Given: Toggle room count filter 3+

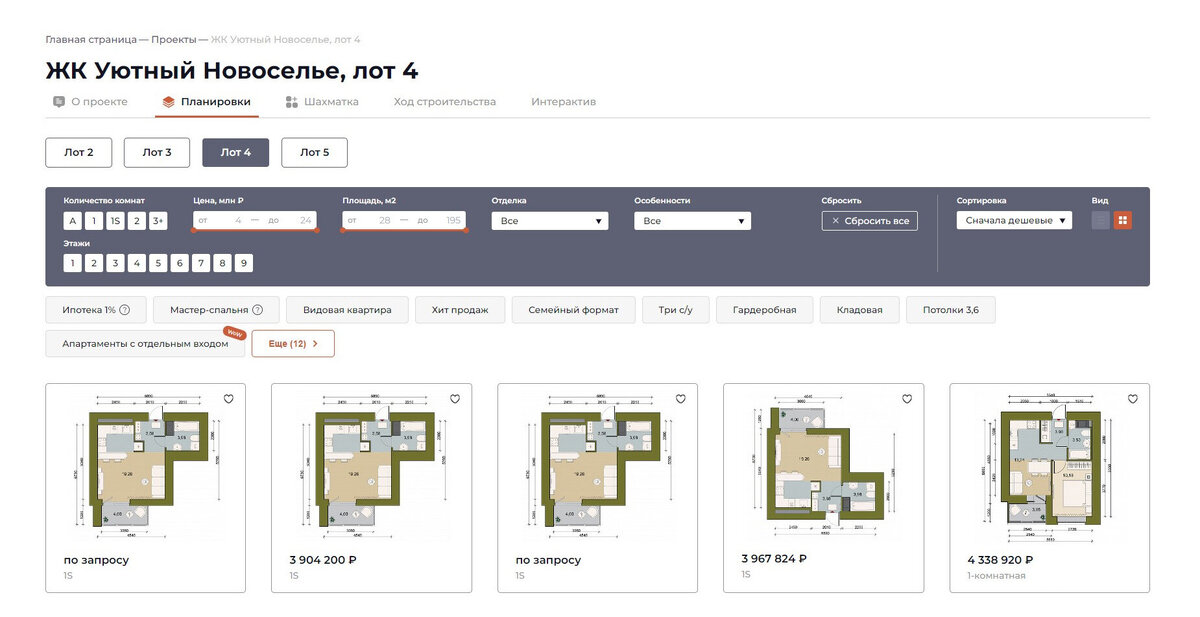Looking at the screenshot, I should 158,221.
